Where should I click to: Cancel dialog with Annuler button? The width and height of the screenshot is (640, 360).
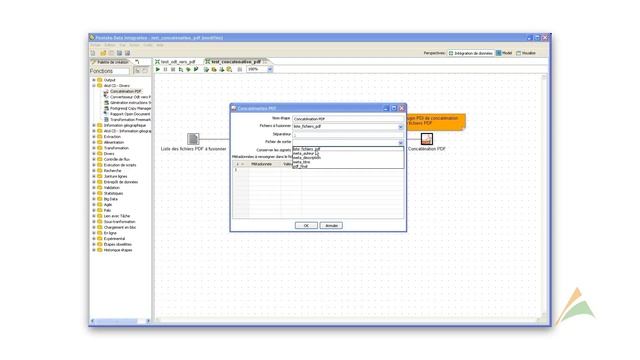[x=331, y=226]
